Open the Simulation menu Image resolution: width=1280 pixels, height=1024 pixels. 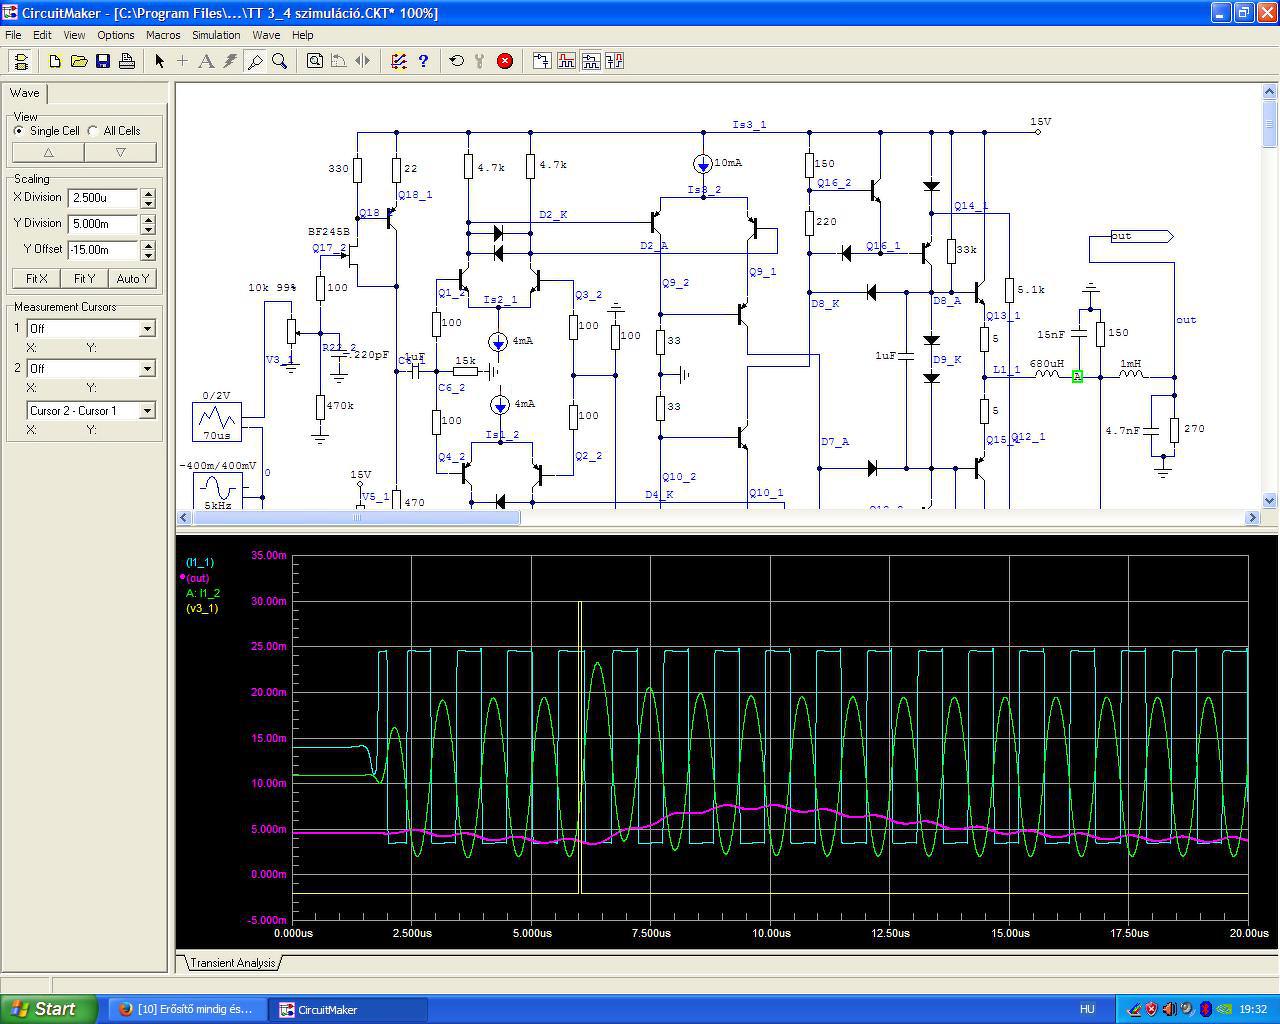click(216, 35)
